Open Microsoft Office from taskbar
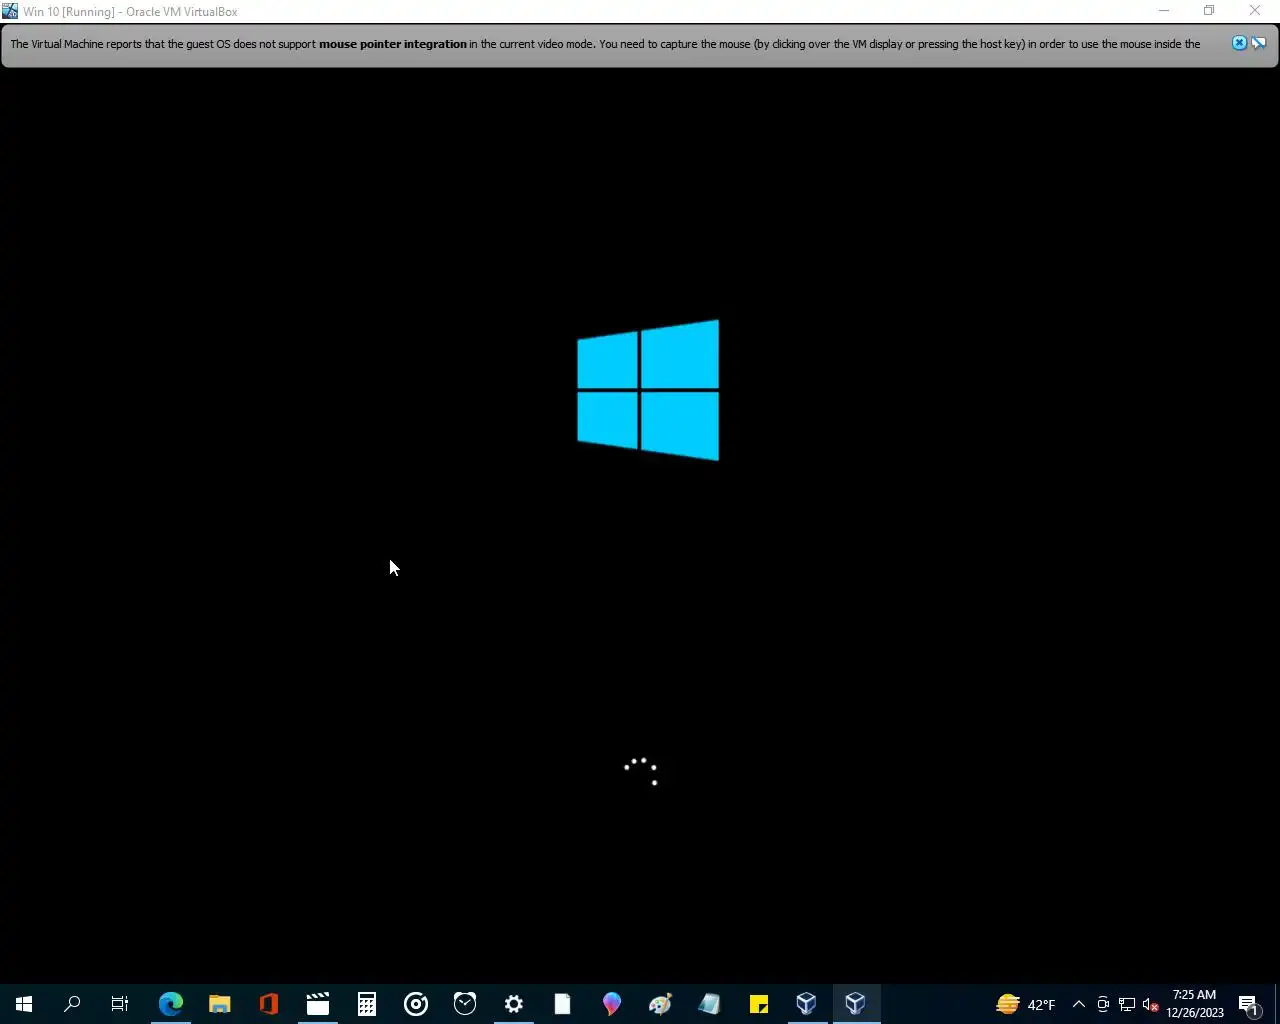The width and height of the screenshot is (1280, 1024). pyautogui.click(x=269, y=1004)
